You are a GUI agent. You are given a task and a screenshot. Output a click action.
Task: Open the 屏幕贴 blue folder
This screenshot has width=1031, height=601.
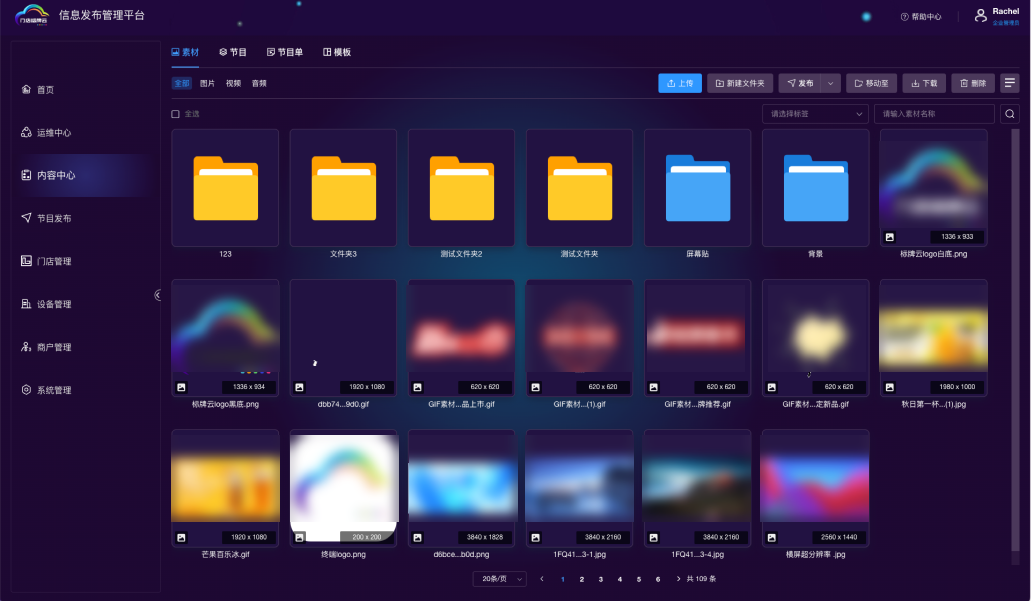click(698, 188)
